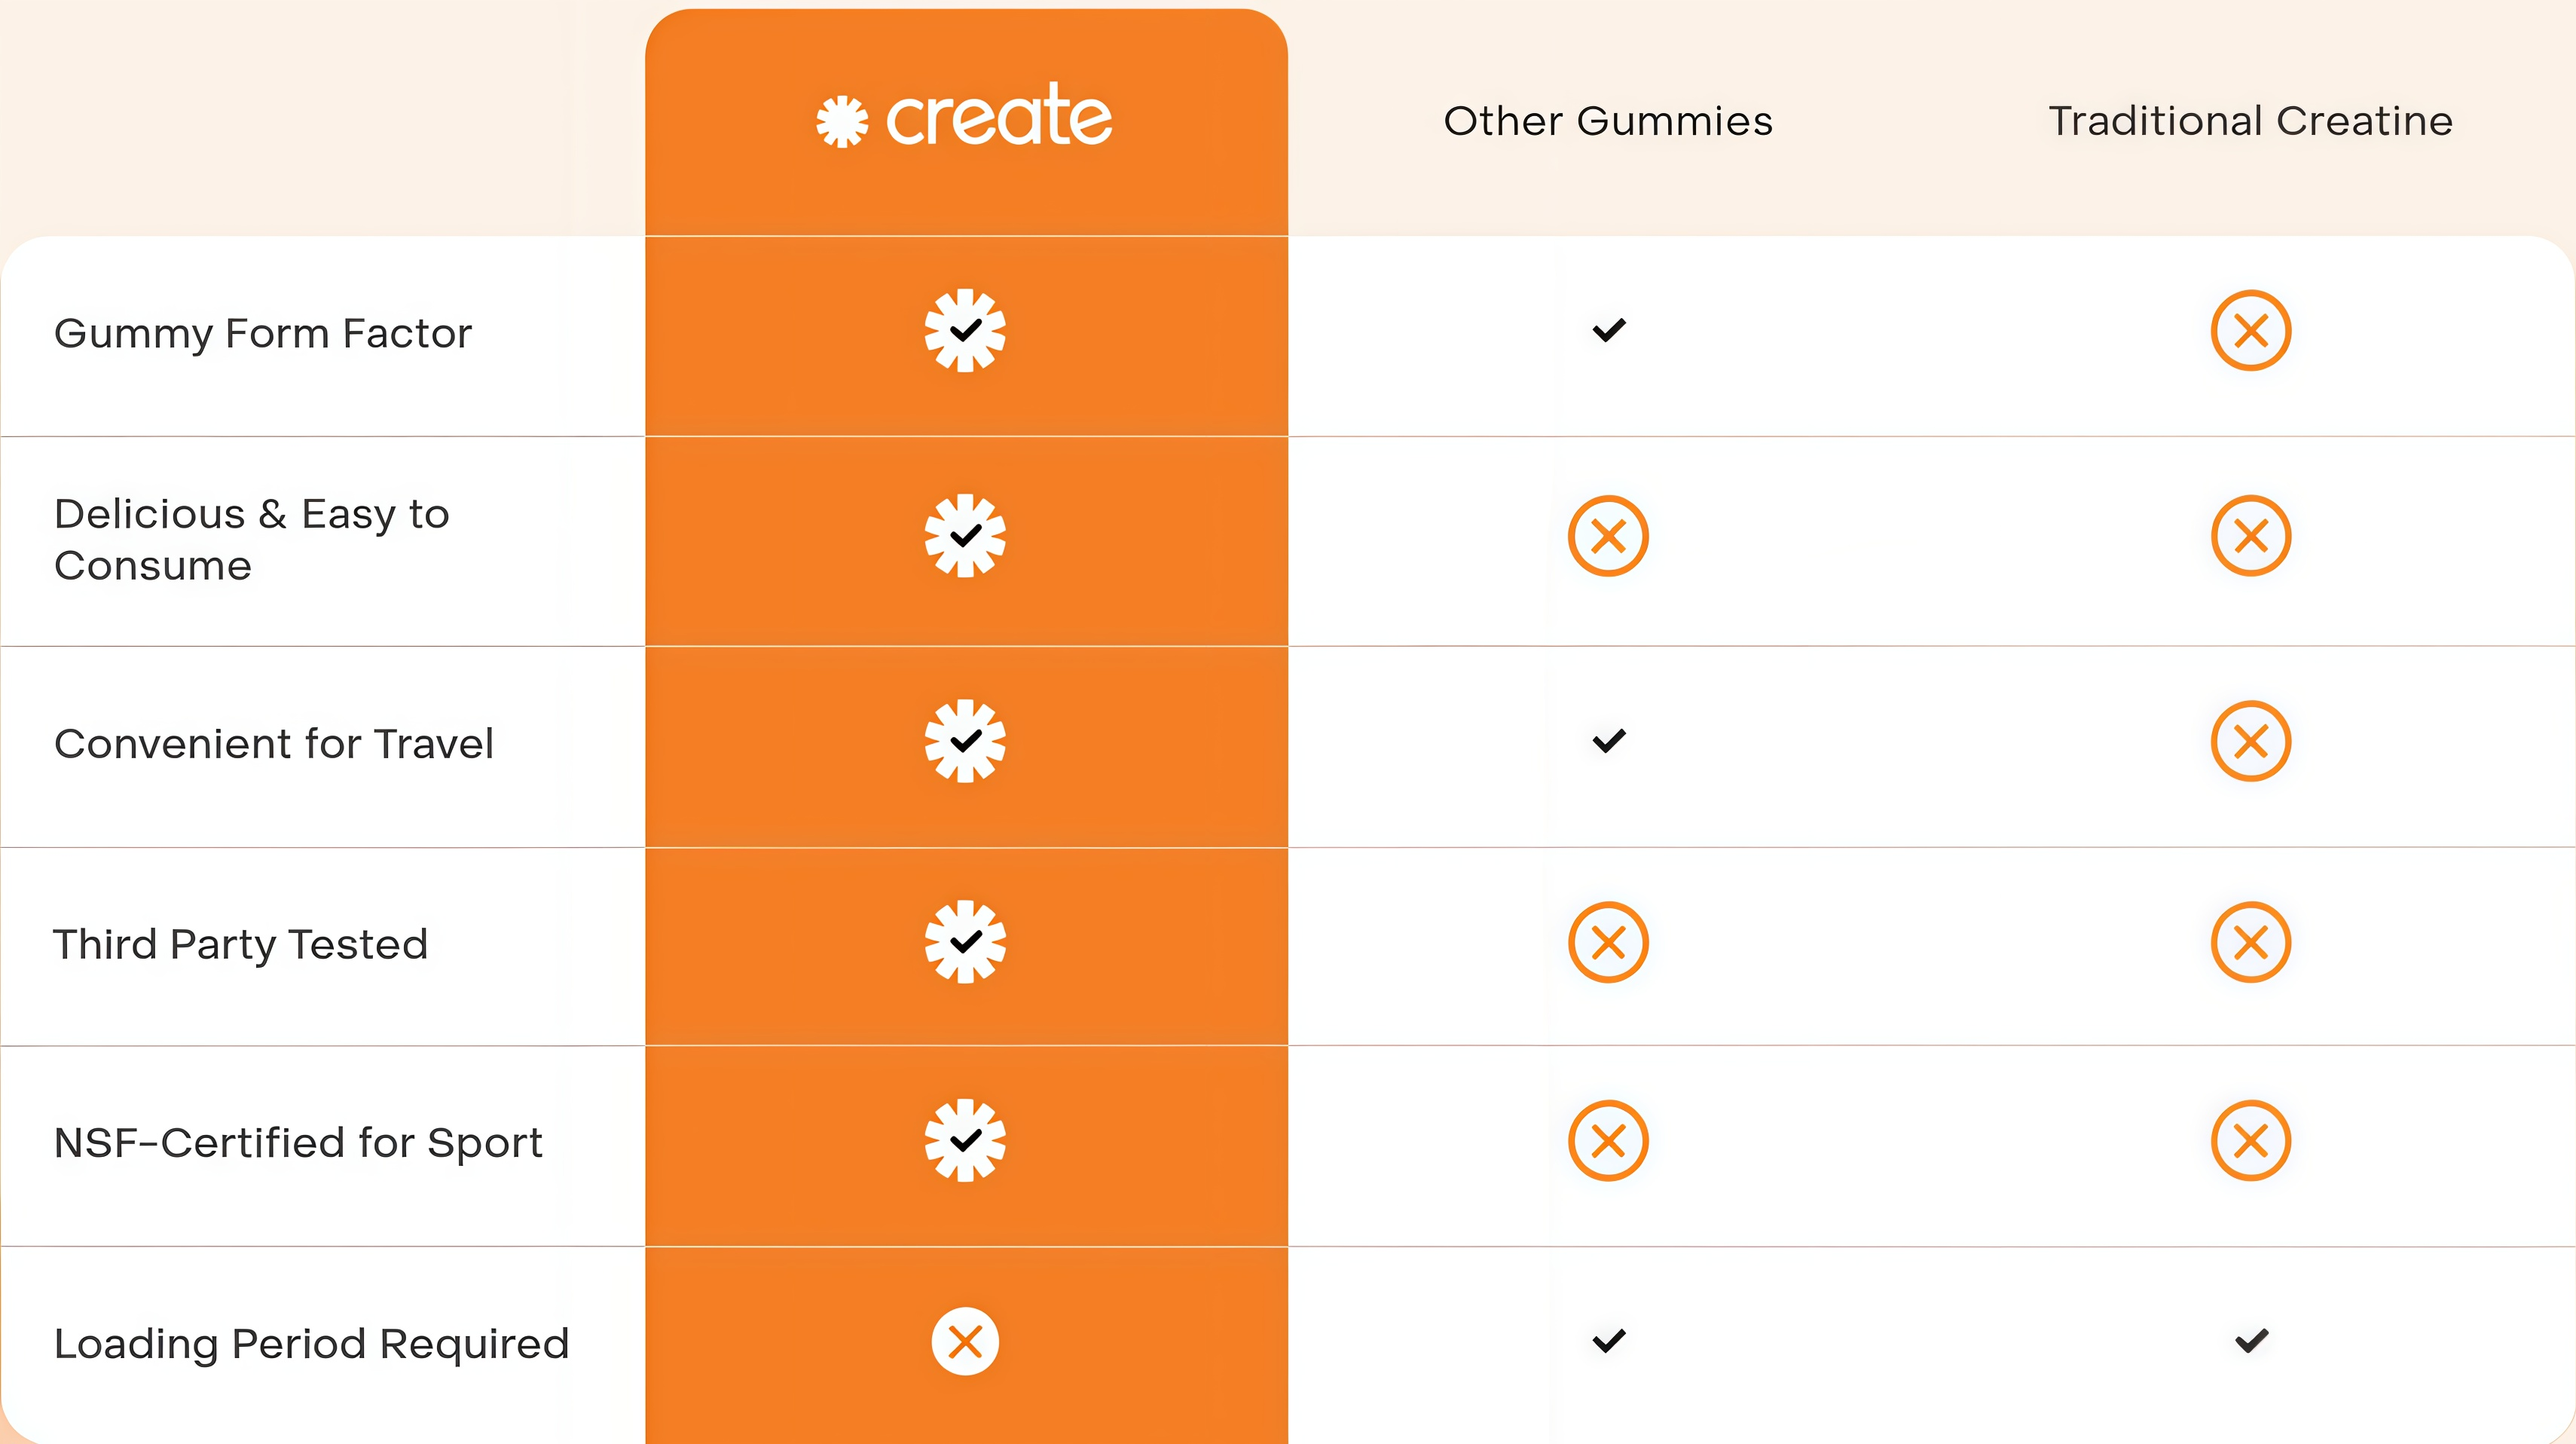The image size is (2576, 1444).
Task: Click Create's checkmark for Delicious & Easy to Consume
Action: point(965,536)
